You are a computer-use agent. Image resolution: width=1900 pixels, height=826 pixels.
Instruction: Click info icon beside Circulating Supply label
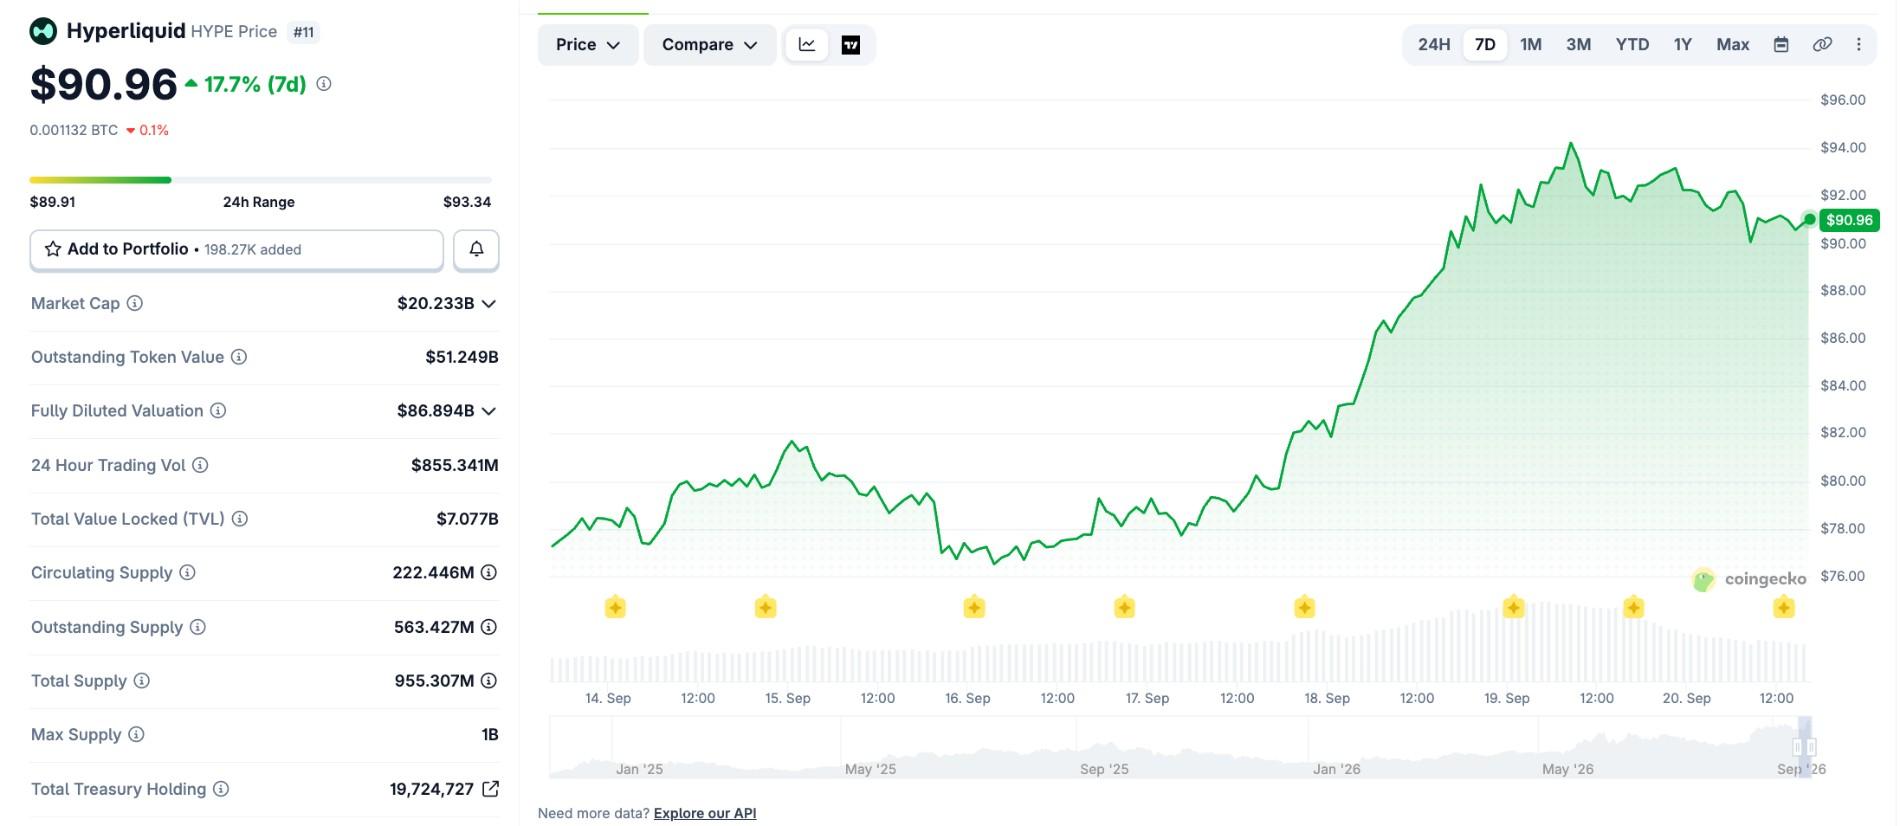pyautogui.click(x=187, y=573)
